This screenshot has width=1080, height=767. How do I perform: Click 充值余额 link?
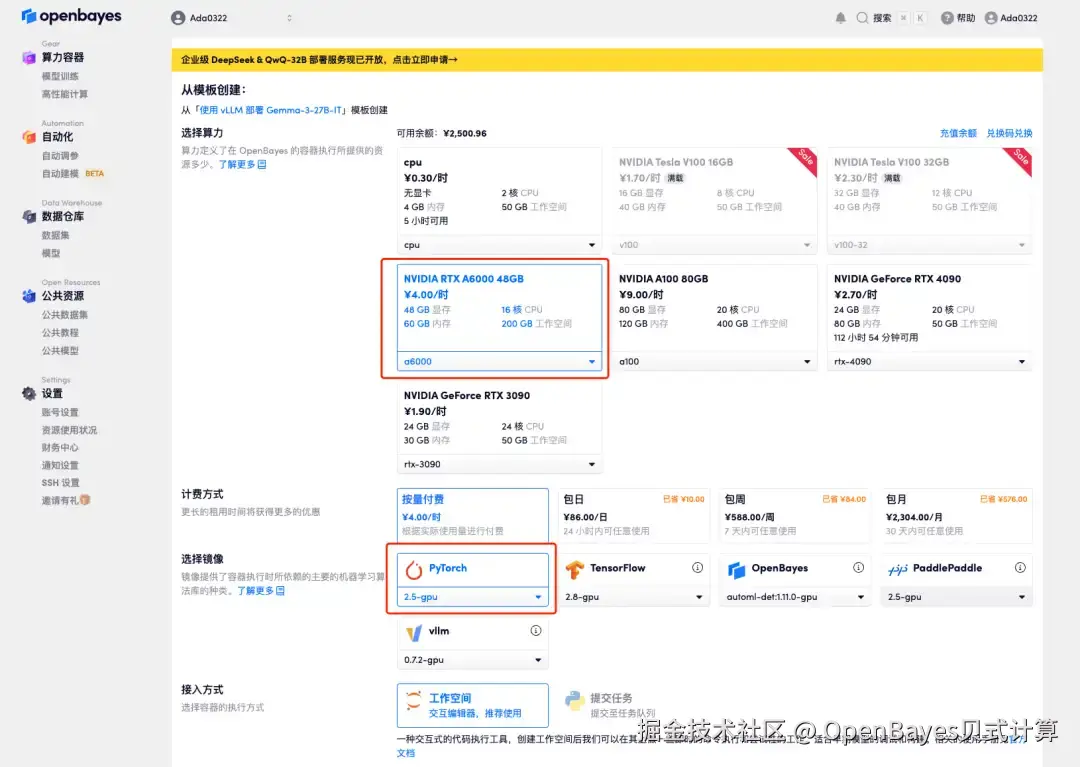click(x=958, y=134)
